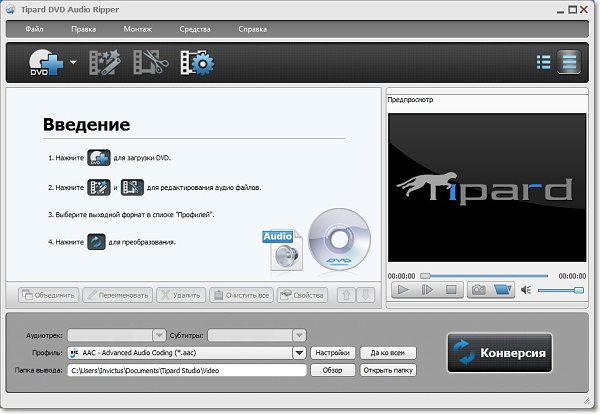Play the preview
Viewport: 600px width, 414px height.
(403, 290)
